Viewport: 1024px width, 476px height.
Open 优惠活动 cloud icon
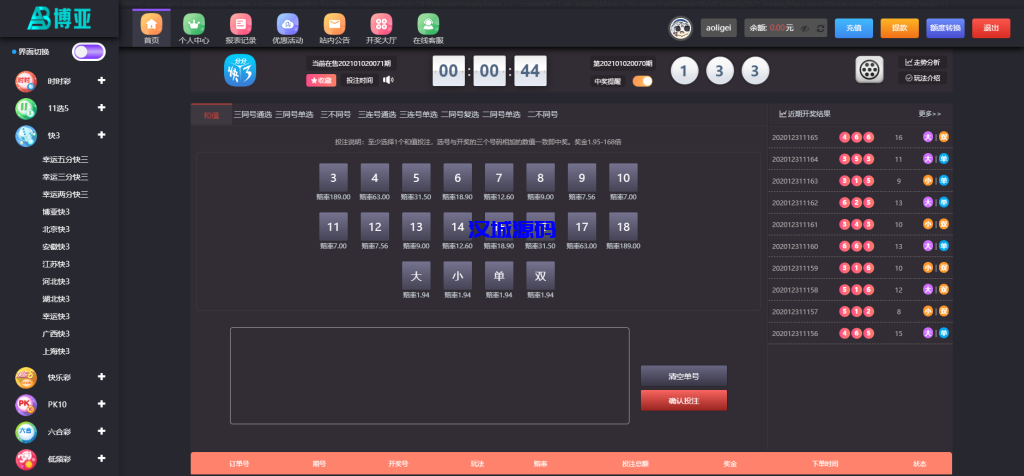click(x=287, y=24)
